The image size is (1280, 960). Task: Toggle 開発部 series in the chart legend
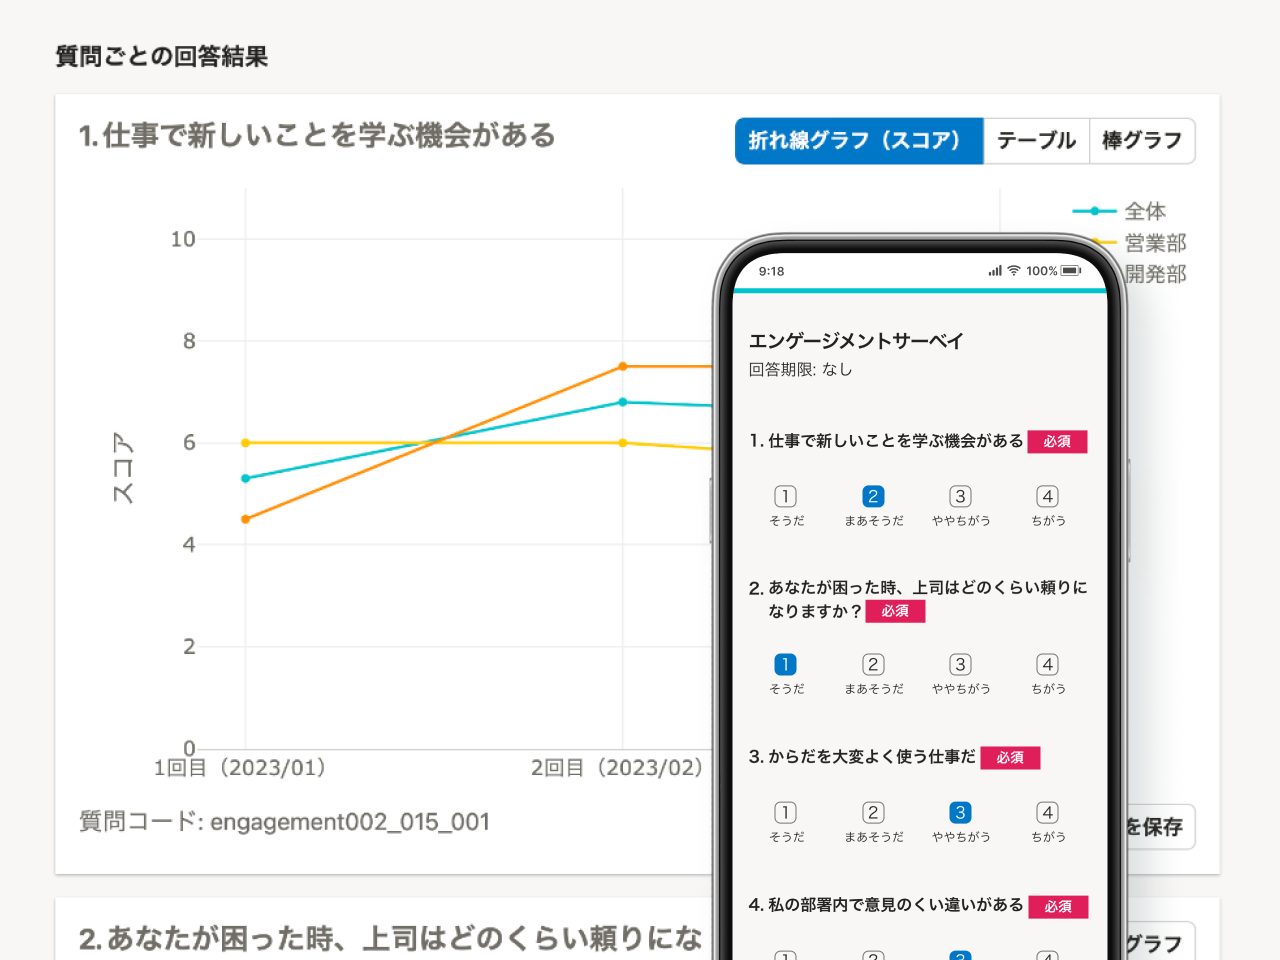tap(1157, 274)
